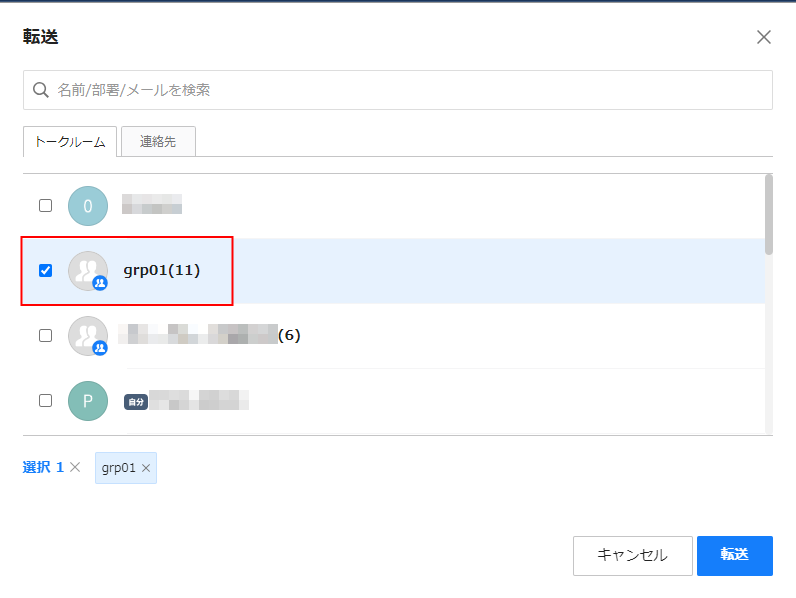This screenshot has height=598, width=796.
Task: Remove grp01 chip using its X
Action: point(146,468)
